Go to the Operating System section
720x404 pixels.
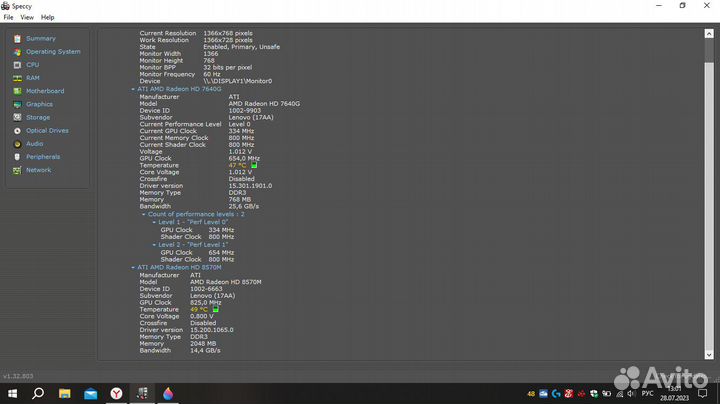click(x=53, y=52)
